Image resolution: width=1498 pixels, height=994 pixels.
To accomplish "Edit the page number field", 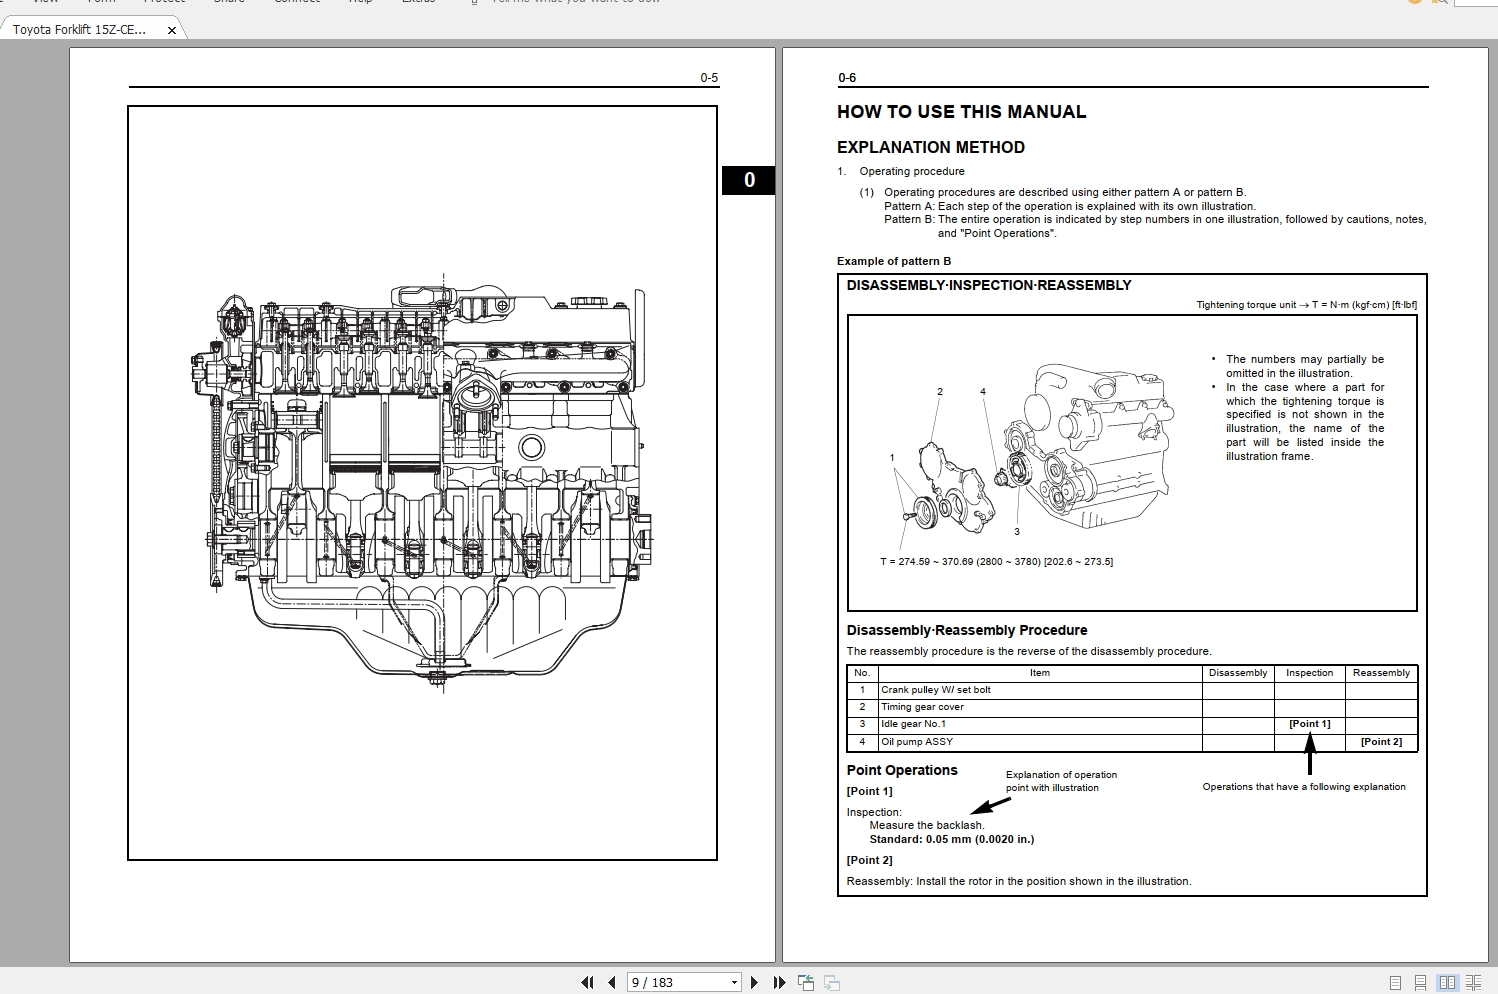I will pos(670,982).
